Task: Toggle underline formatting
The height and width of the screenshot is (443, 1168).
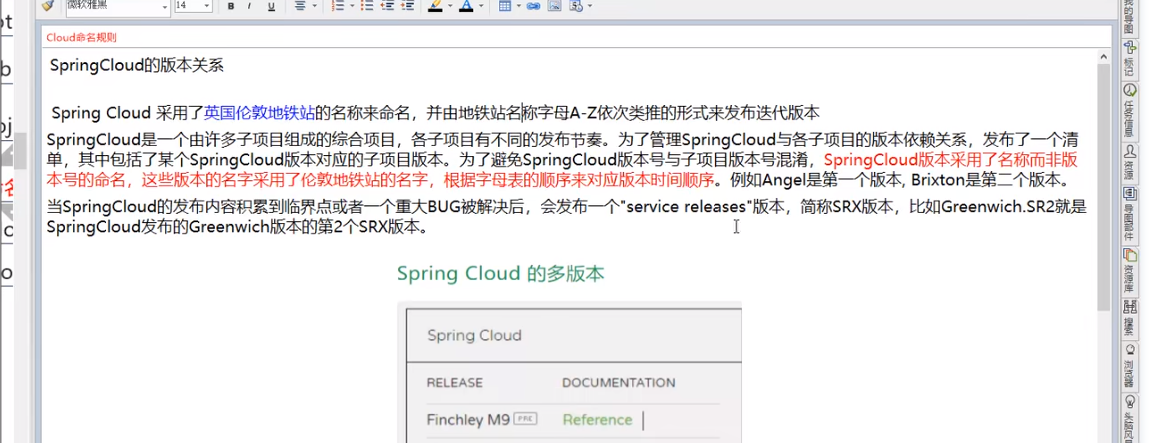Action: [x=270, y=7]
